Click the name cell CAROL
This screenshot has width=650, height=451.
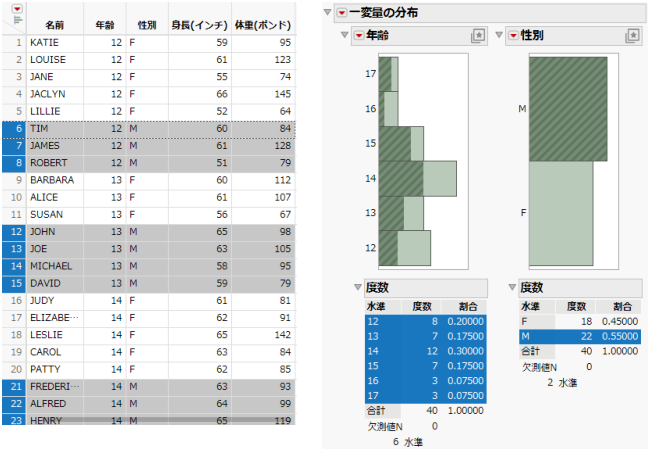55,352
